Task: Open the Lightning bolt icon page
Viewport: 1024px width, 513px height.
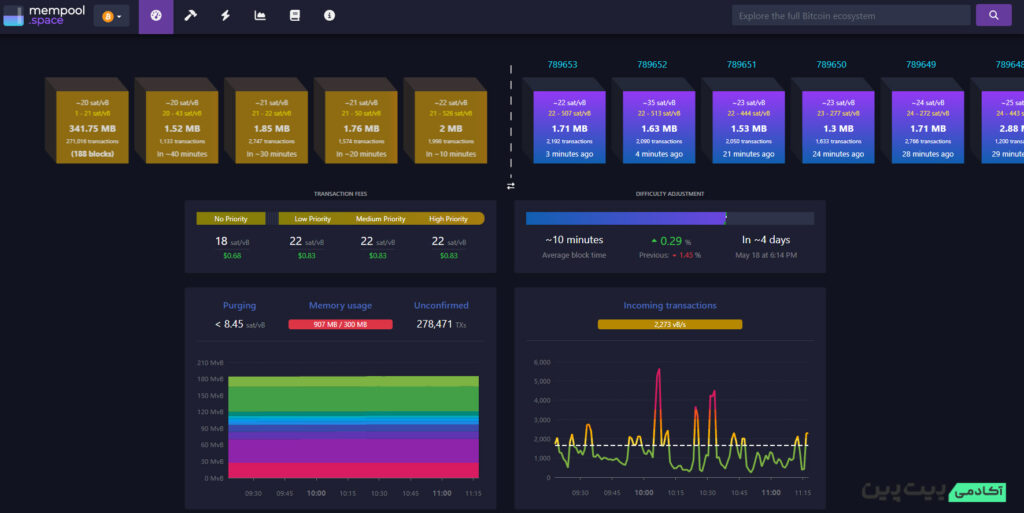Action: 225,16
